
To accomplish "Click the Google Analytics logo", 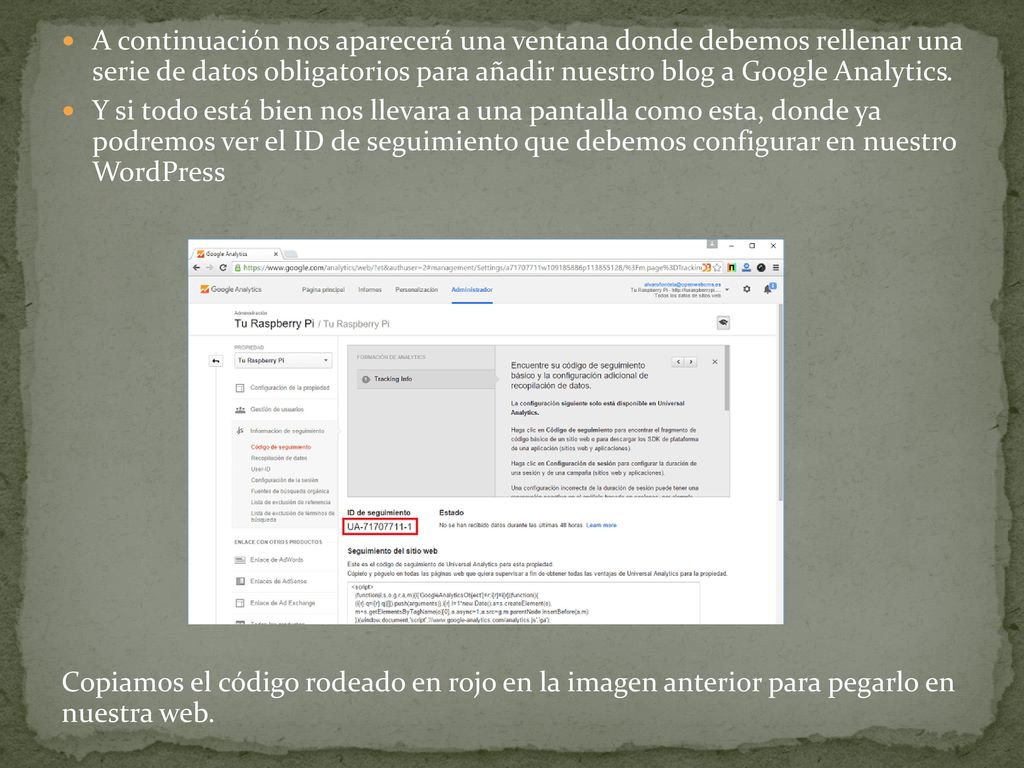I will 231,289.
